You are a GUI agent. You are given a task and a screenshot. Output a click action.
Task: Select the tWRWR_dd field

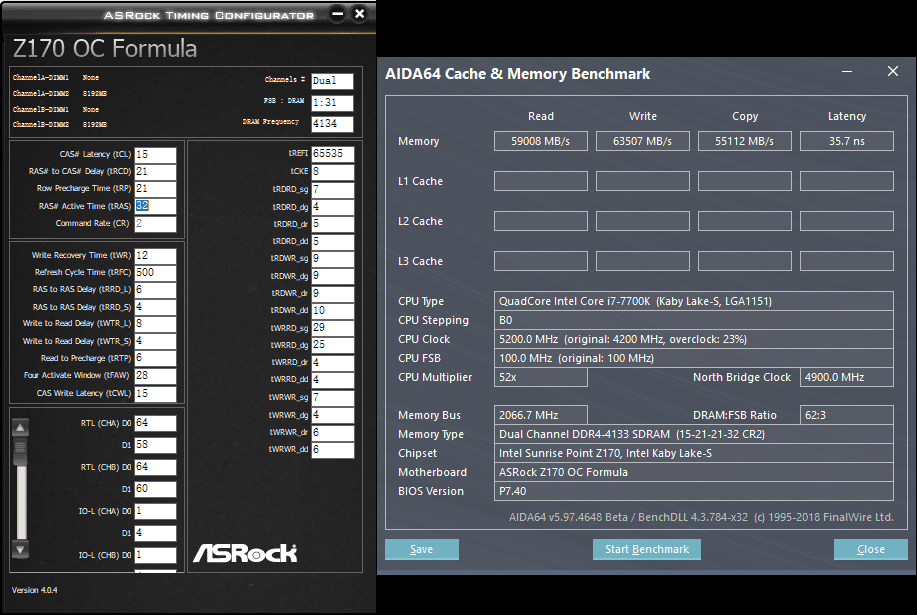coord(332,450)
